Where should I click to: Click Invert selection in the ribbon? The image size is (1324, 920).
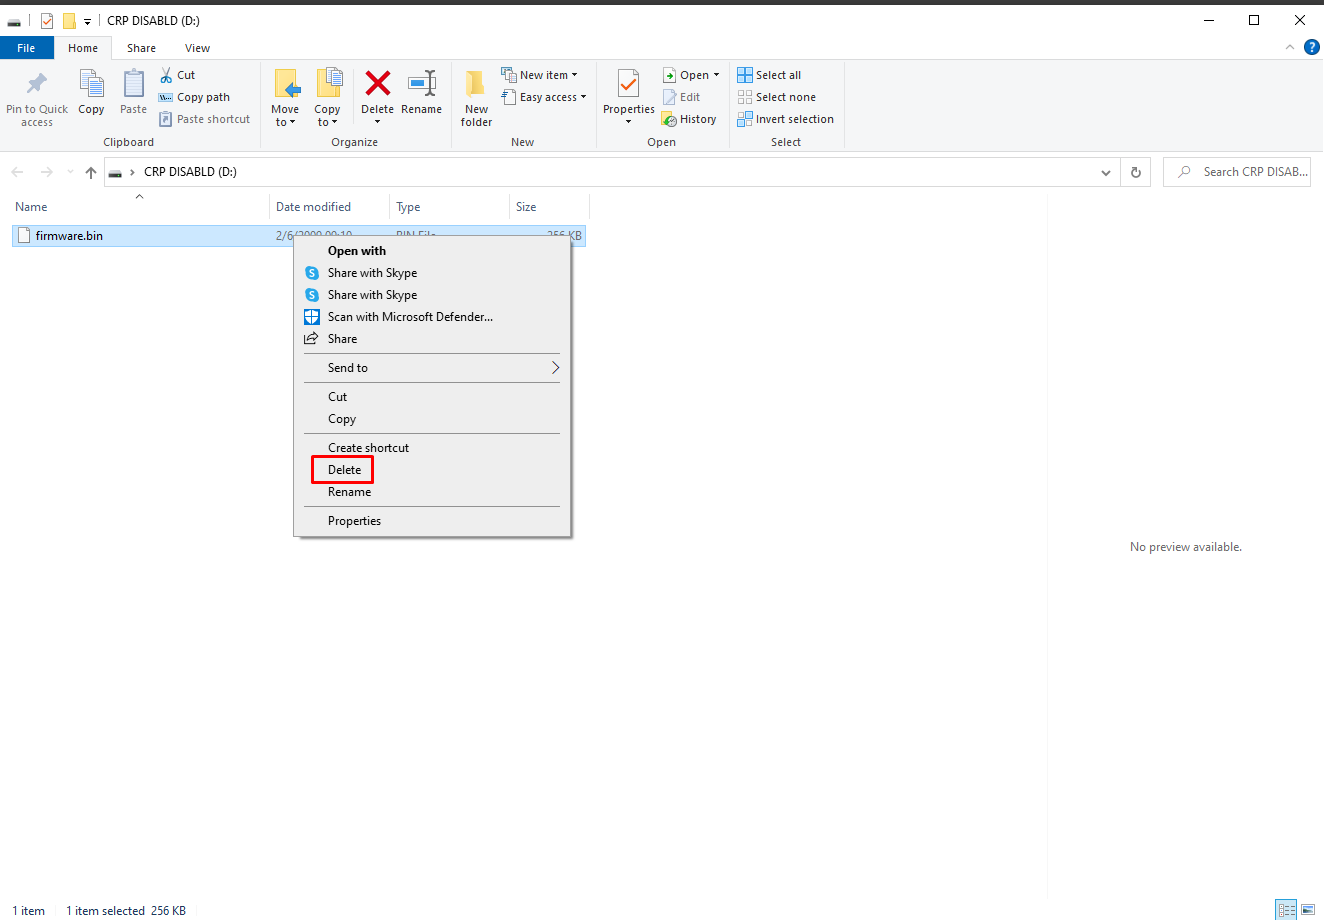click(785, 119)
